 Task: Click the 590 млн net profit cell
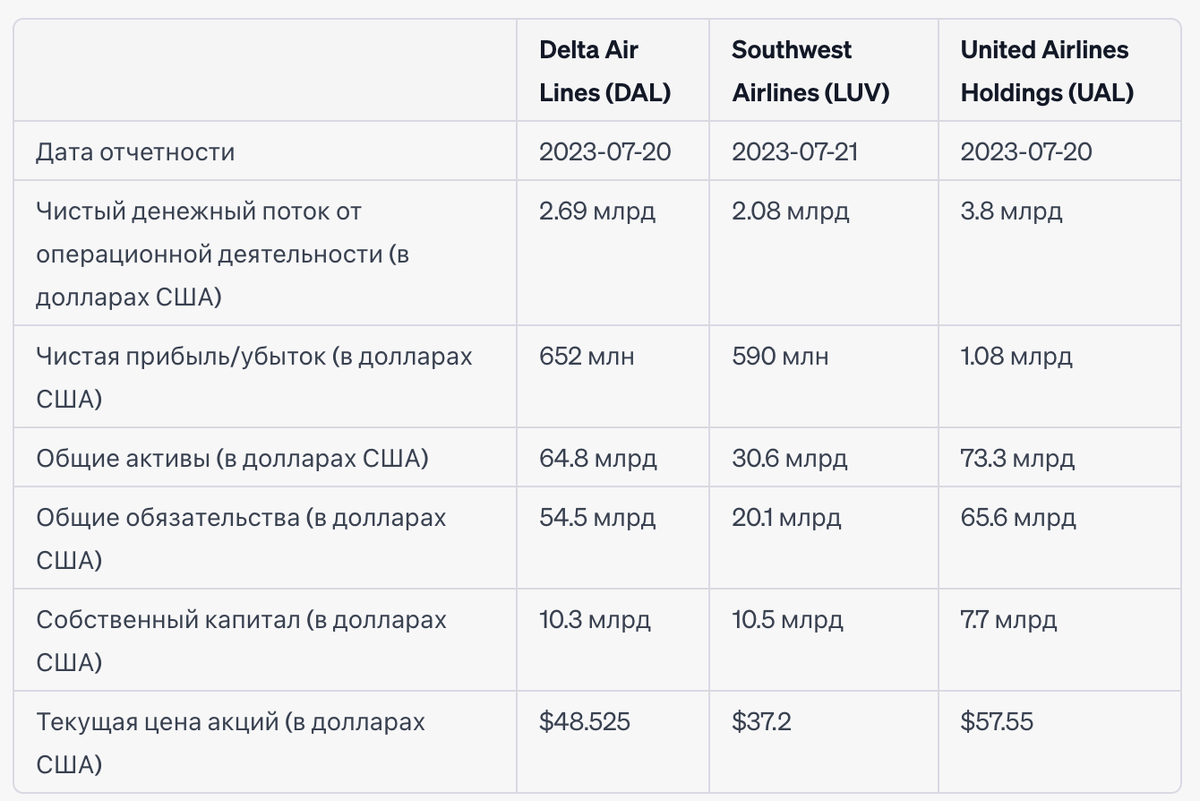[x=780, y=357]
